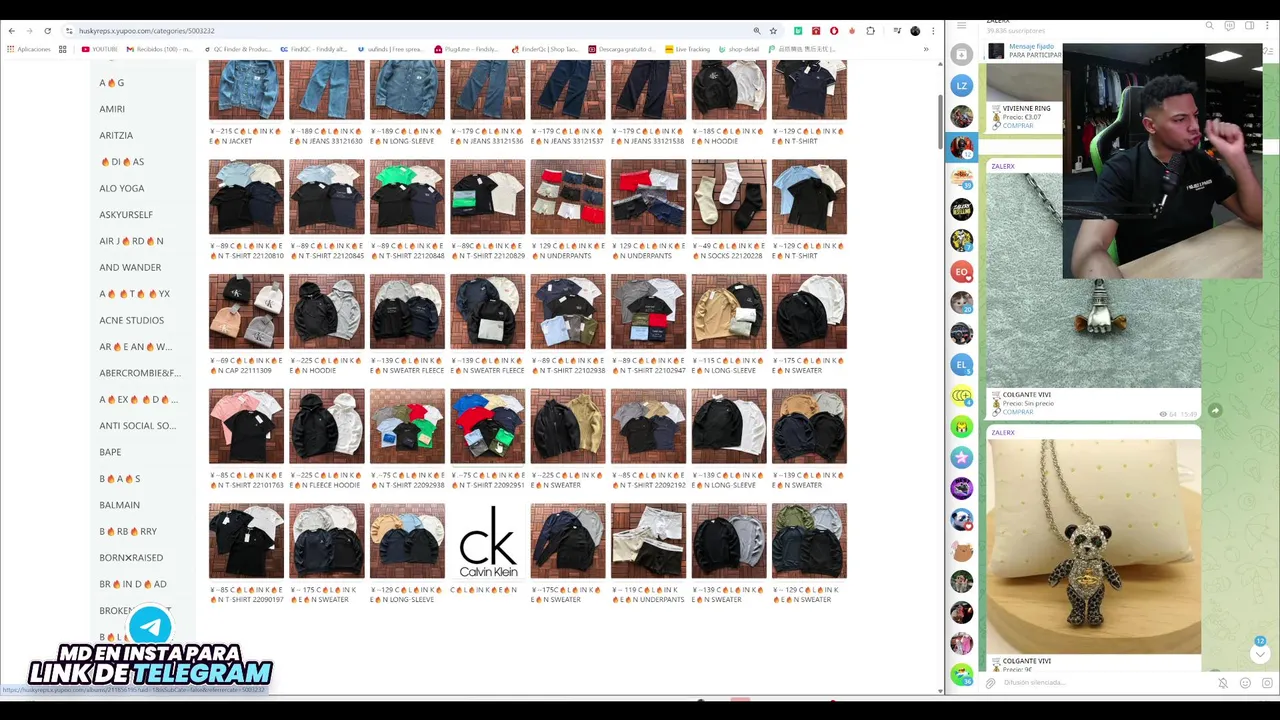Open the panda pendant photo in Telegram

[1094, 546]
